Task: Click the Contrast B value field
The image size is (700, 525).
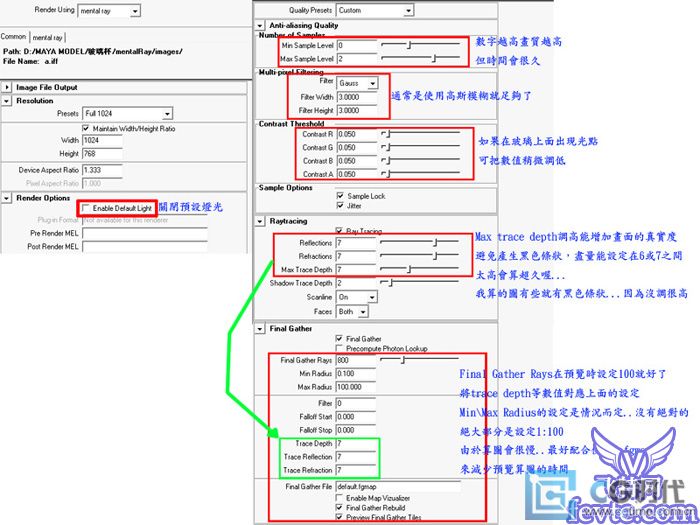Action: click(x=357, y=161)
